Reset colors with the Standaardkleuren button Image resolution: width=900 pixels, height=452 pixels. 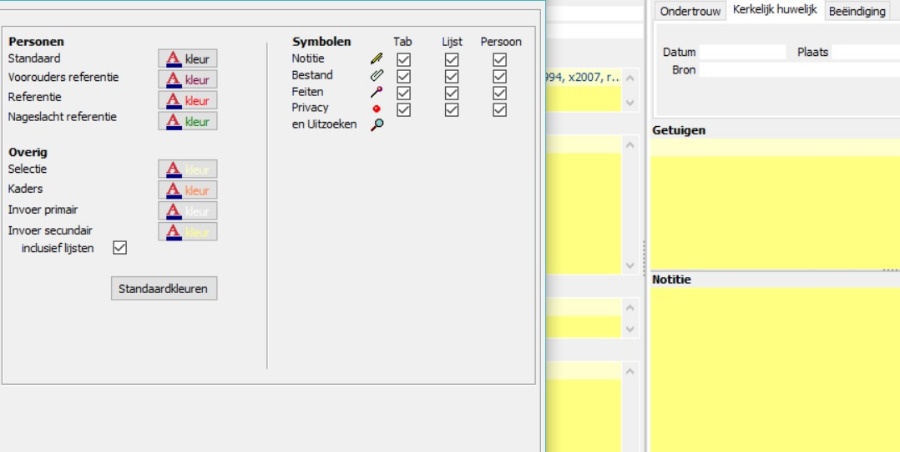163,289
